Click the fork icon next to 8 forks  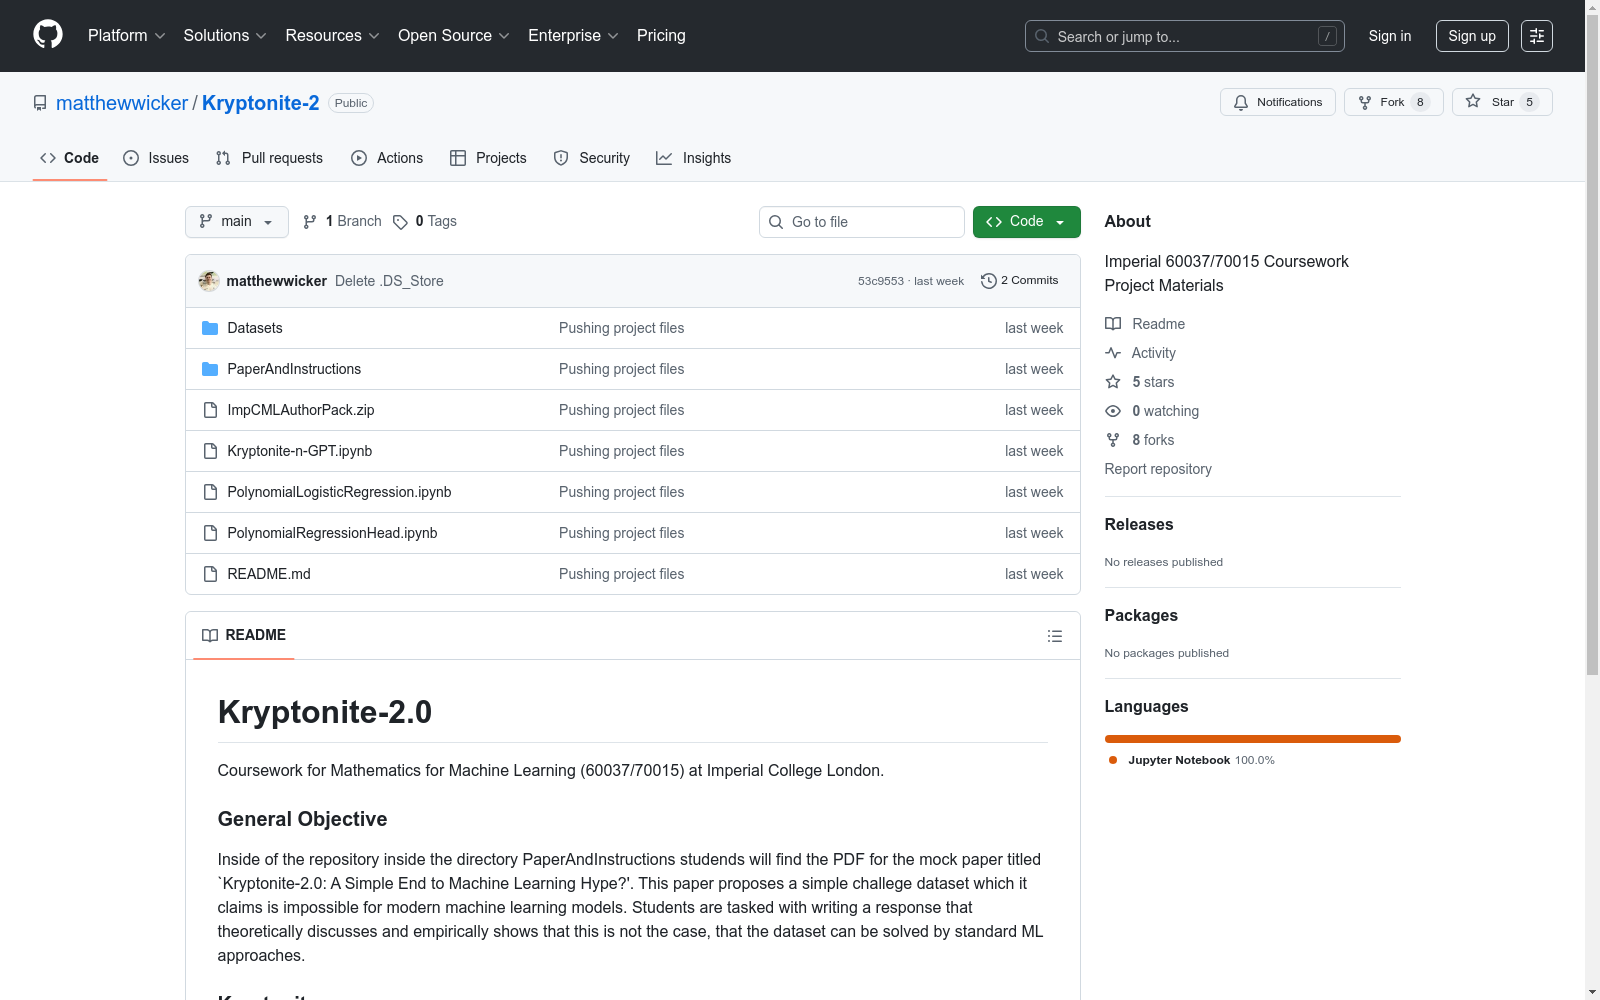(x=1113, y=440)
